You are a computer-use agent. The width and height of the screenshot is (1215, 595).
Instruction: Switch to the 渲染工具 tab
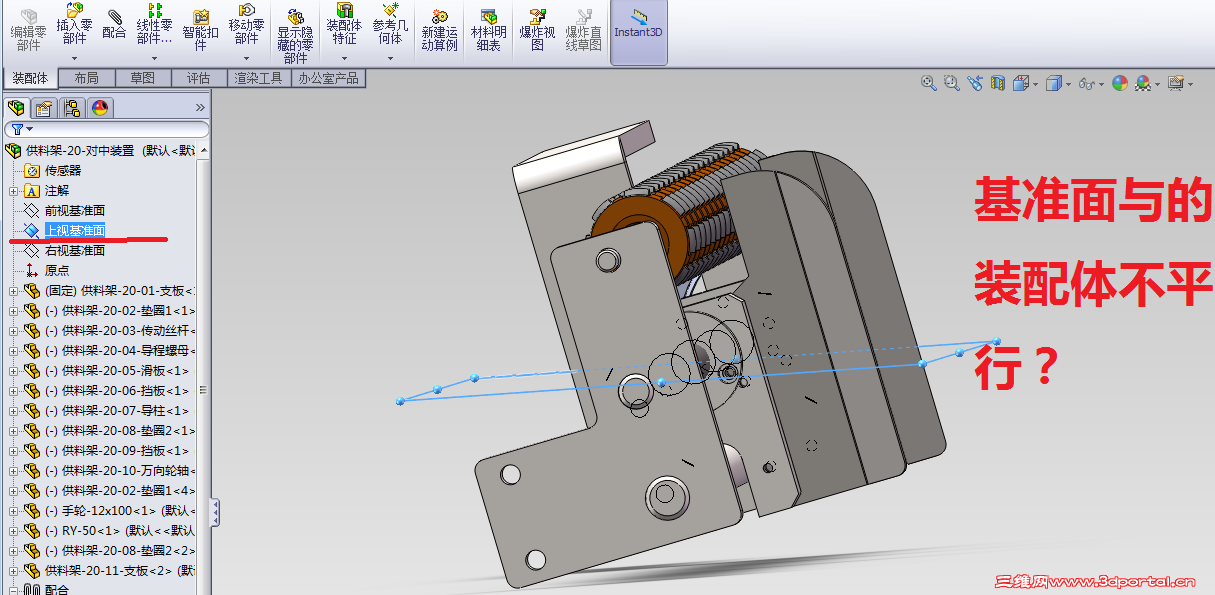click(258, 78)
